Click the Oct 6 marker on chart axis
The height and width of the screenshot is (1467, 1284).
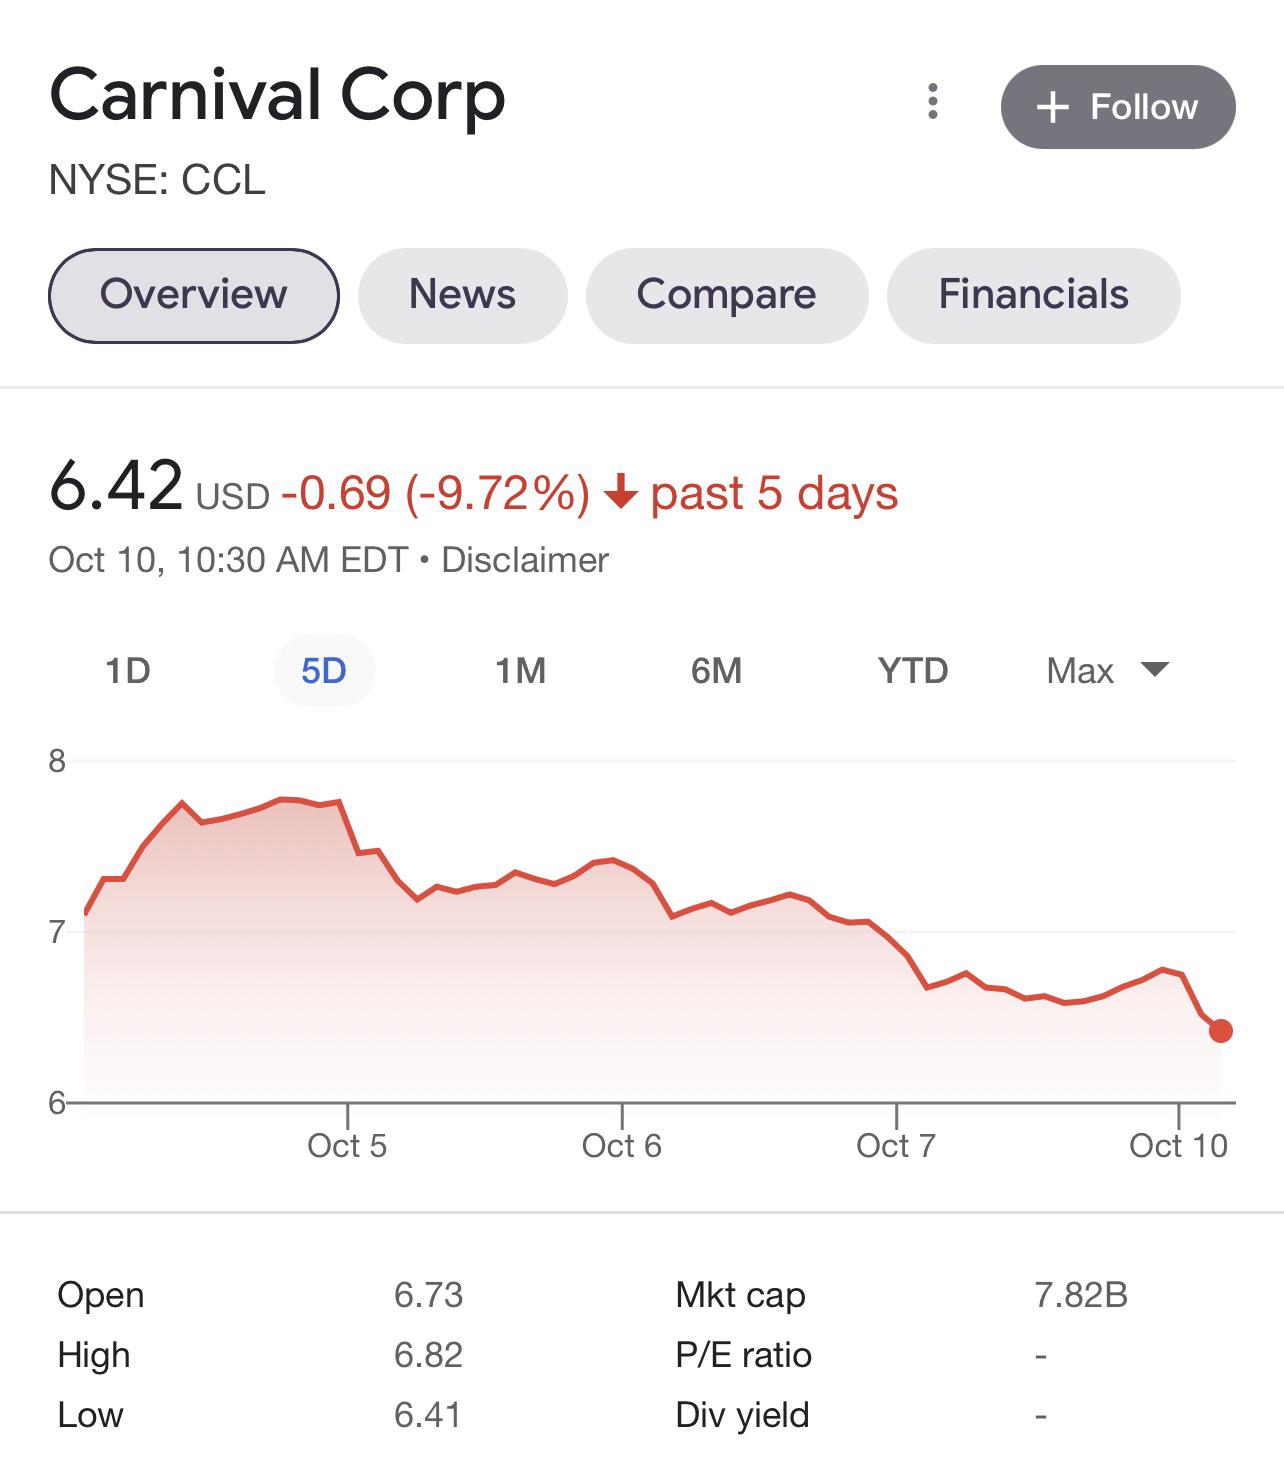click(x=622, y=1144)
